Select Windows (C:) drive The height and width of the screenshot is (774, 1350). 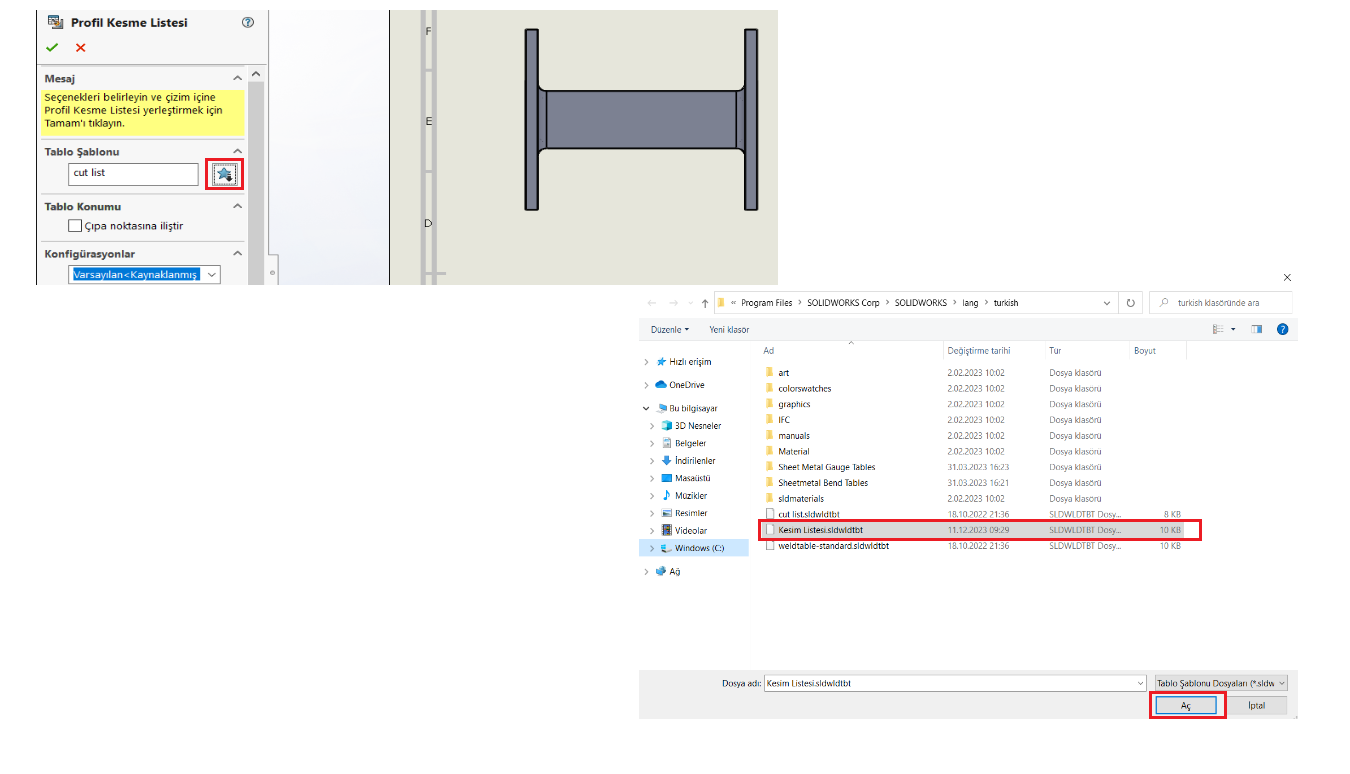coord(699,548)
